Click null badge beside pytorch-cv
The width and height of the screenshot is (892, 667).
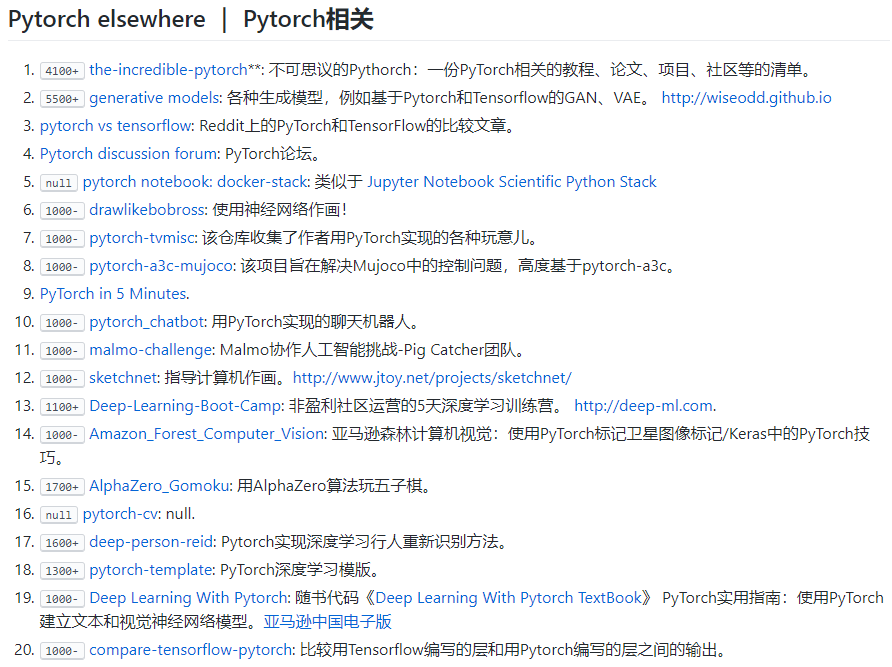point(59,514)
